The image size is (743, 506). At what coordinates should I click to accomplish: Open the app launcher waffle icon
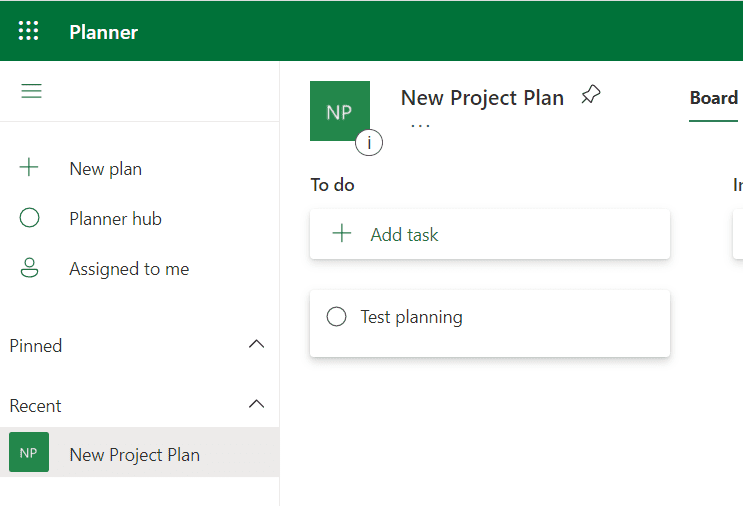29,31
